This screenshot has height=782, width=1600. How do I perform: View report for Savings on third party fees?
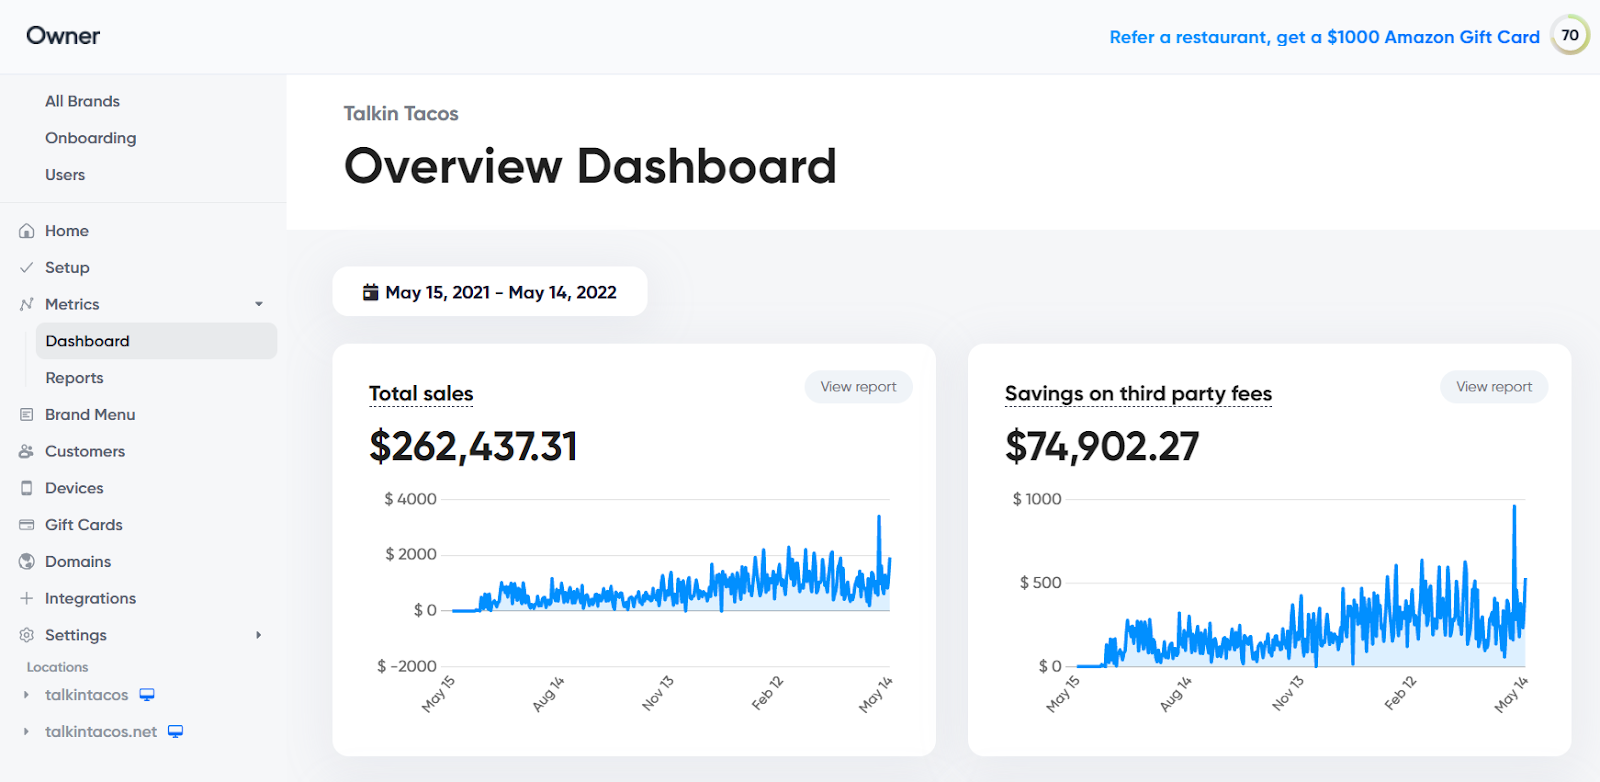click(x=1494, y=387)
